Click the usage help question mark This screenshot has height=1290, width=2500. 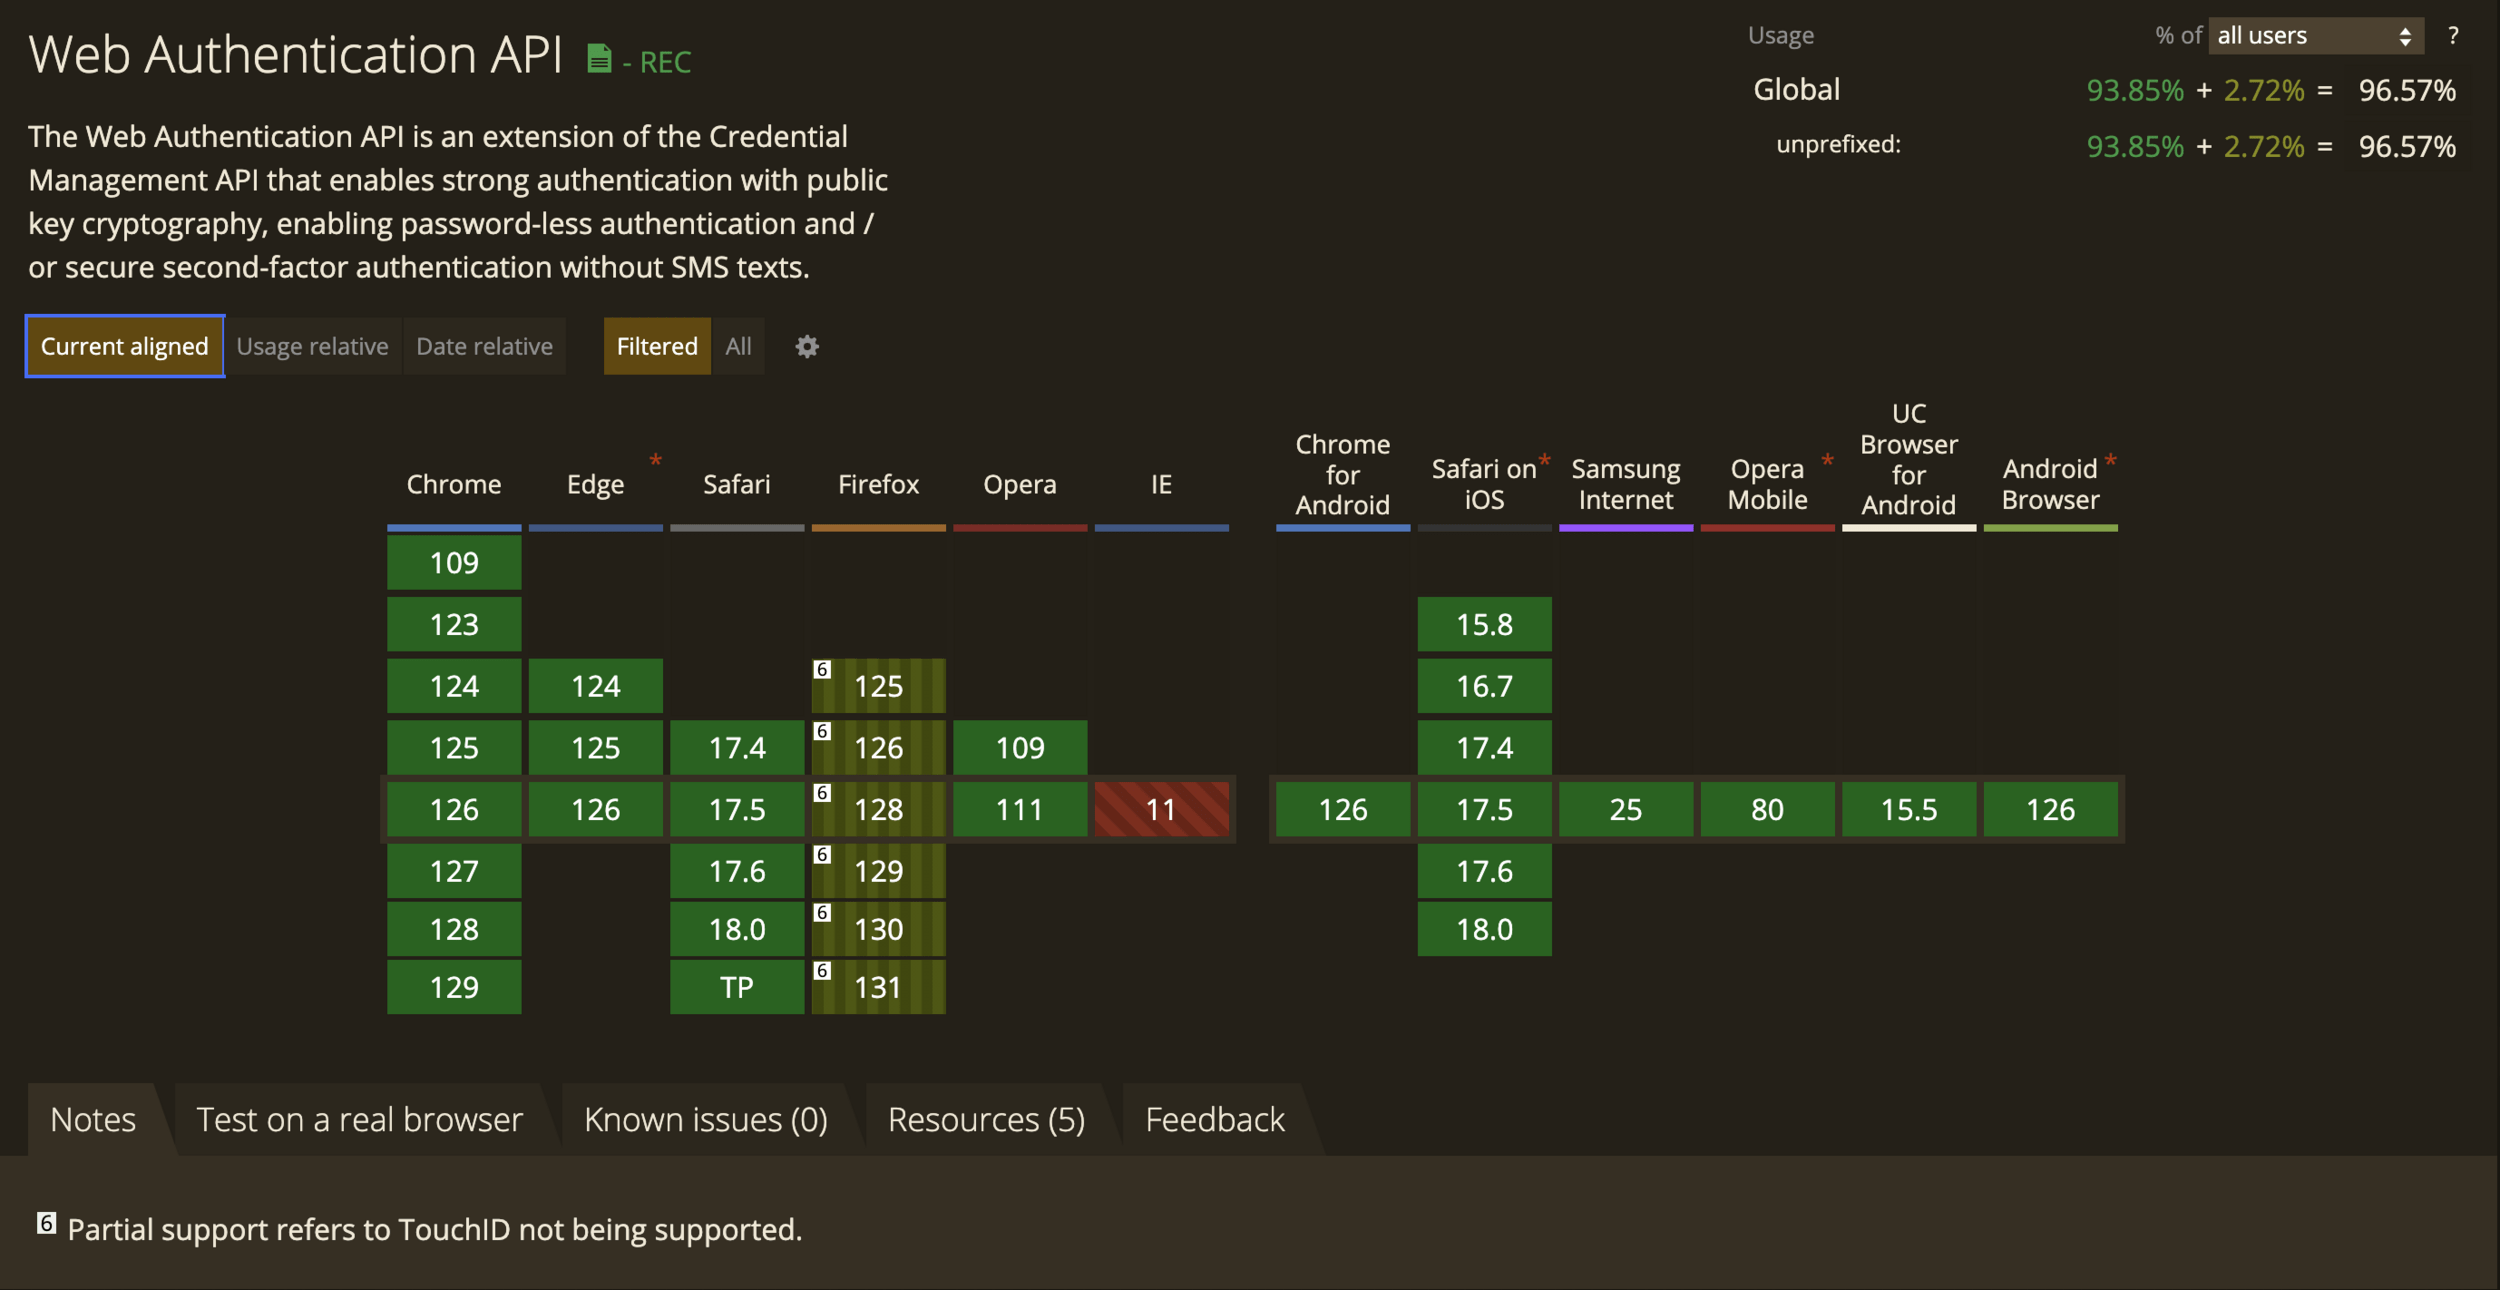click(2452, 36)
